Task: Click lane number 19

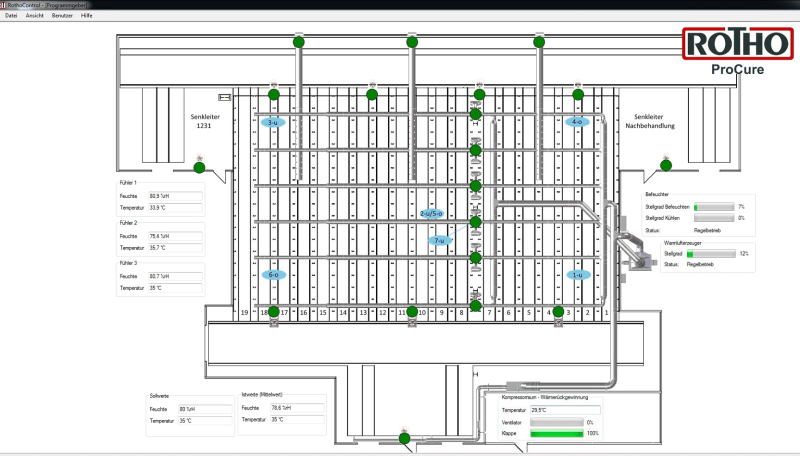Action: pyautogui.click(x=244, y=313)
